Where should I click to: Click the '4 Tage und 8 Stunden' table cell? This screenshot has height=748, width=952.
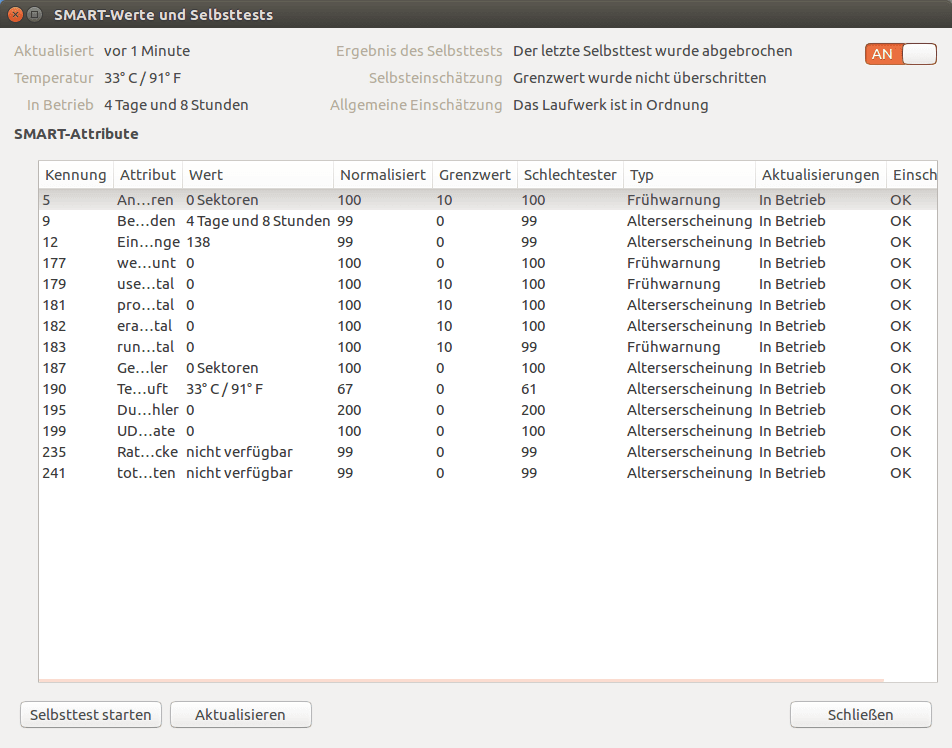coord(258,221)
